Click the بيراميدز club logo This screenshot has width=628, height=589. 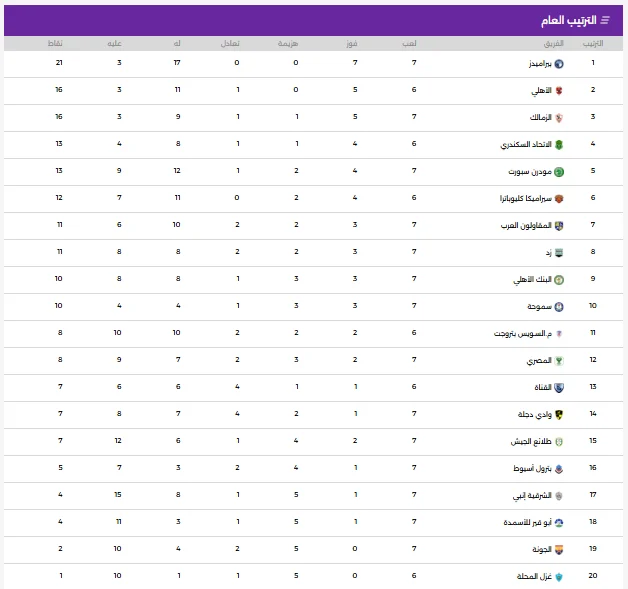click(x=559, y=64)
